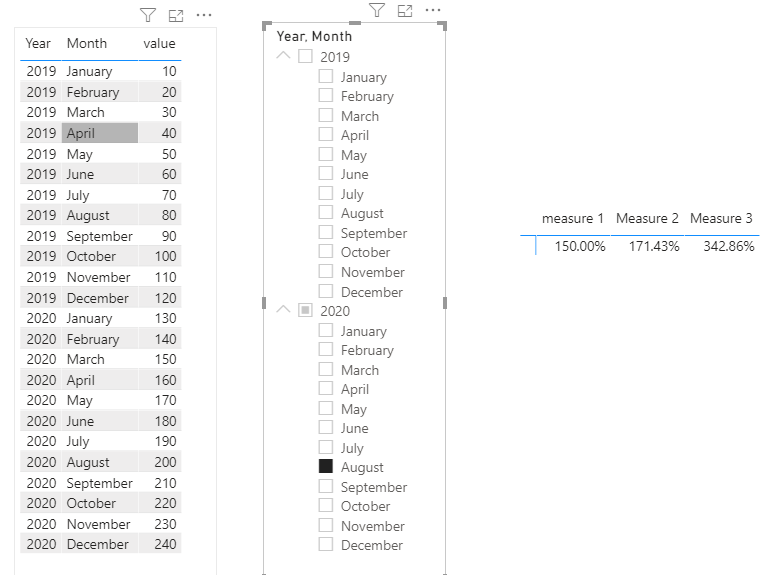Check March under 2019 in slicer

326,115
